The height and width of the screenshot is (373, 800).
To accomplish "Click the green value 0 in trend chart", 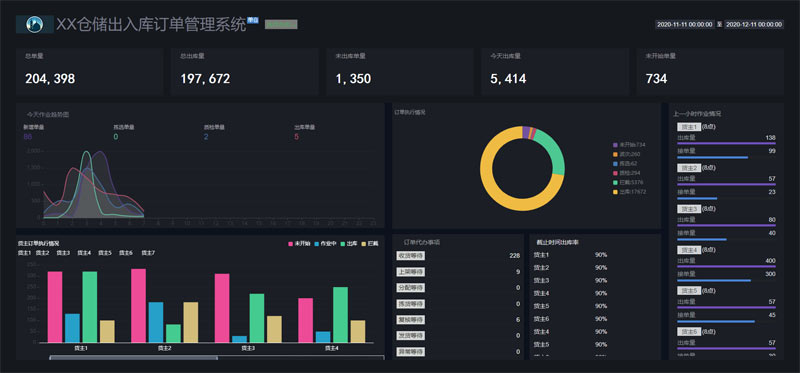I will click(x=116, y=137).
